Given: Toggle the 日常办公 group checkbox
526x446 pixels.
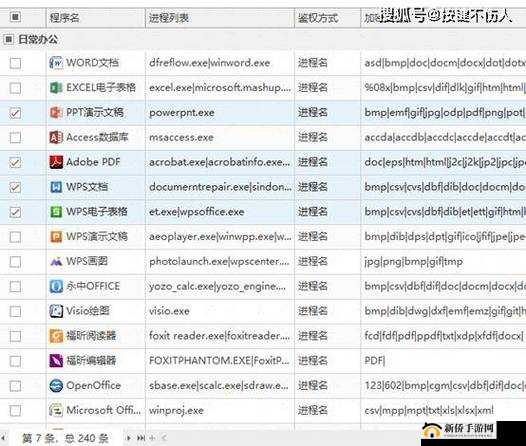Looking at the screenshot, I should (8, 40).
